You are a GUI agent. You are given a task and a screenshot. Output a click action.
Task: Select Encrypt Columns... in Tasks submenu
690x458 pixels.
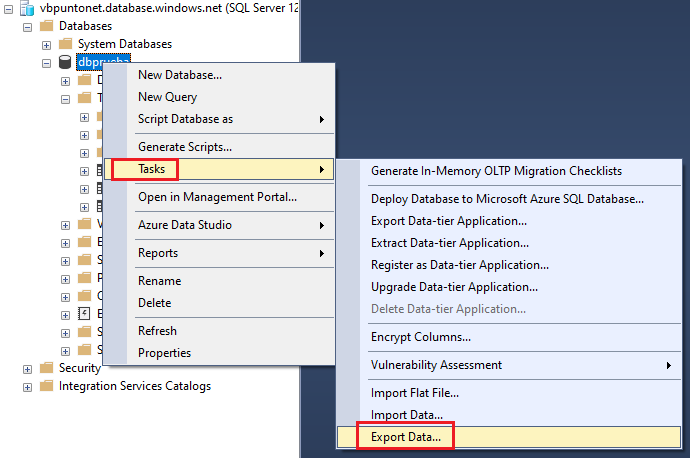coord(509,337)
